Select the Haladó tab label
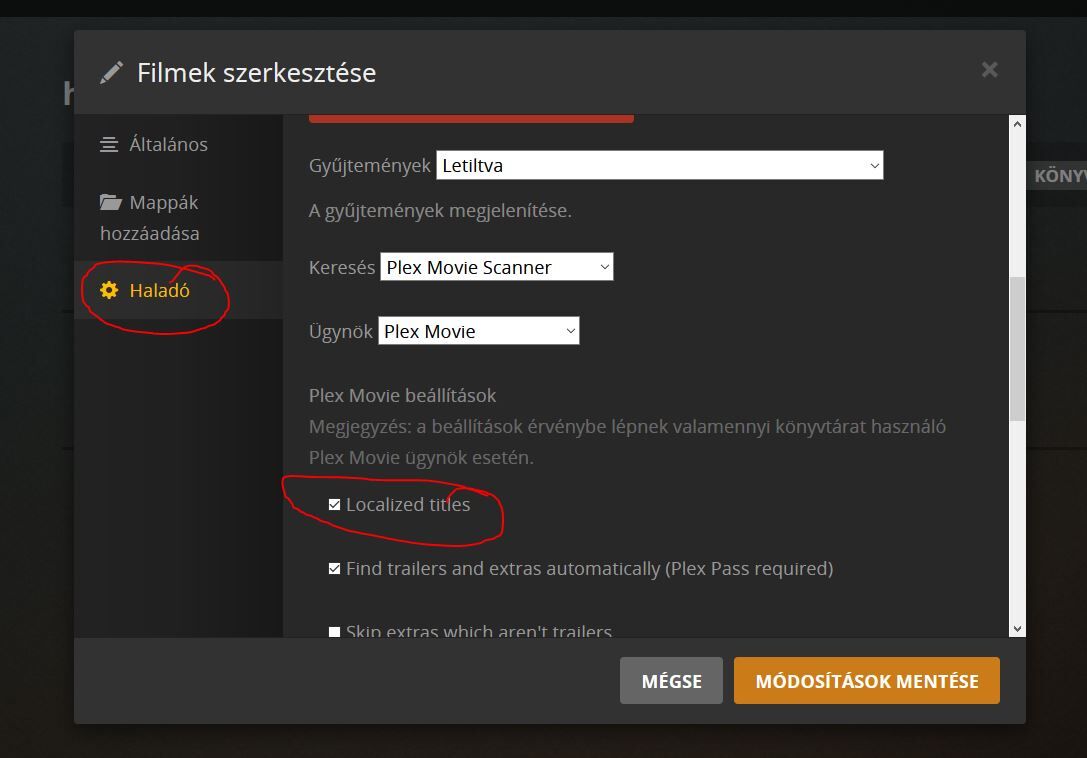 (159, 291)
